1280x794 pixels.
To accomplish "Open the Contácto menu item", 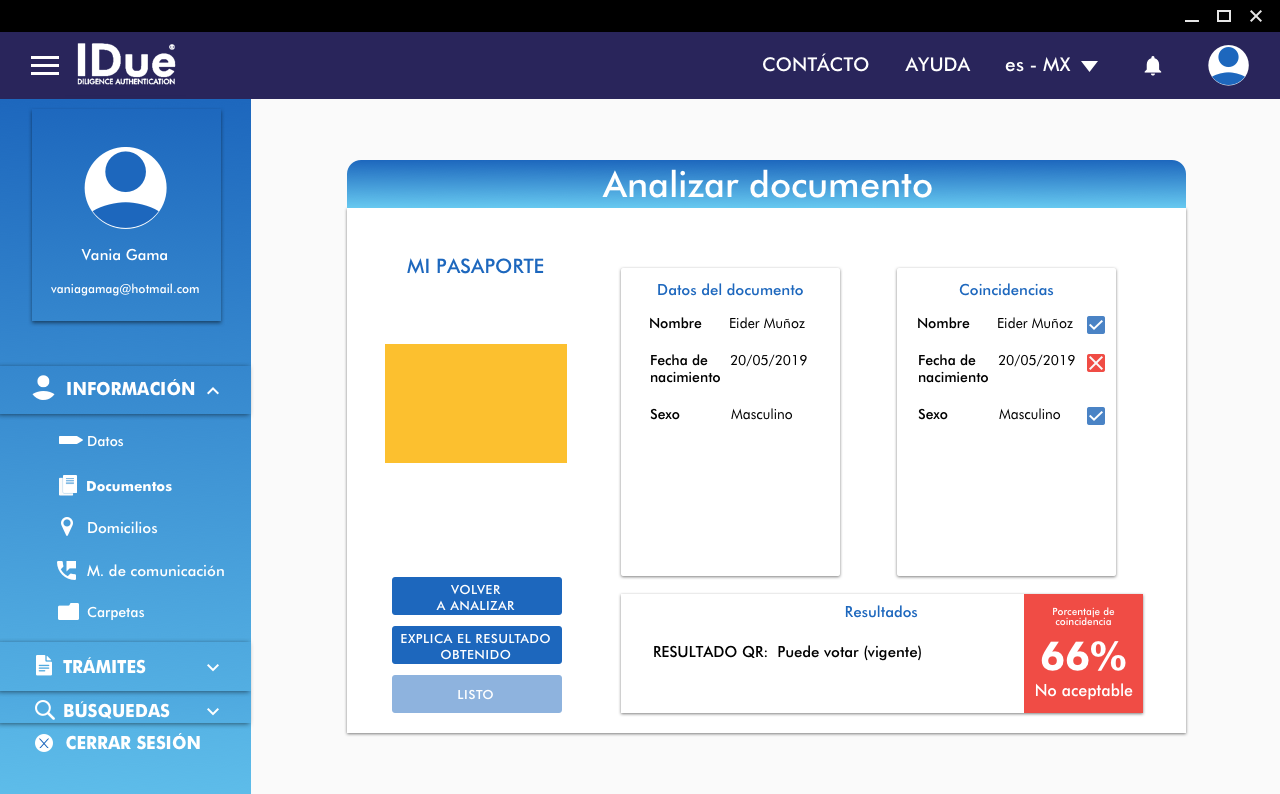I will coord(815,65).
